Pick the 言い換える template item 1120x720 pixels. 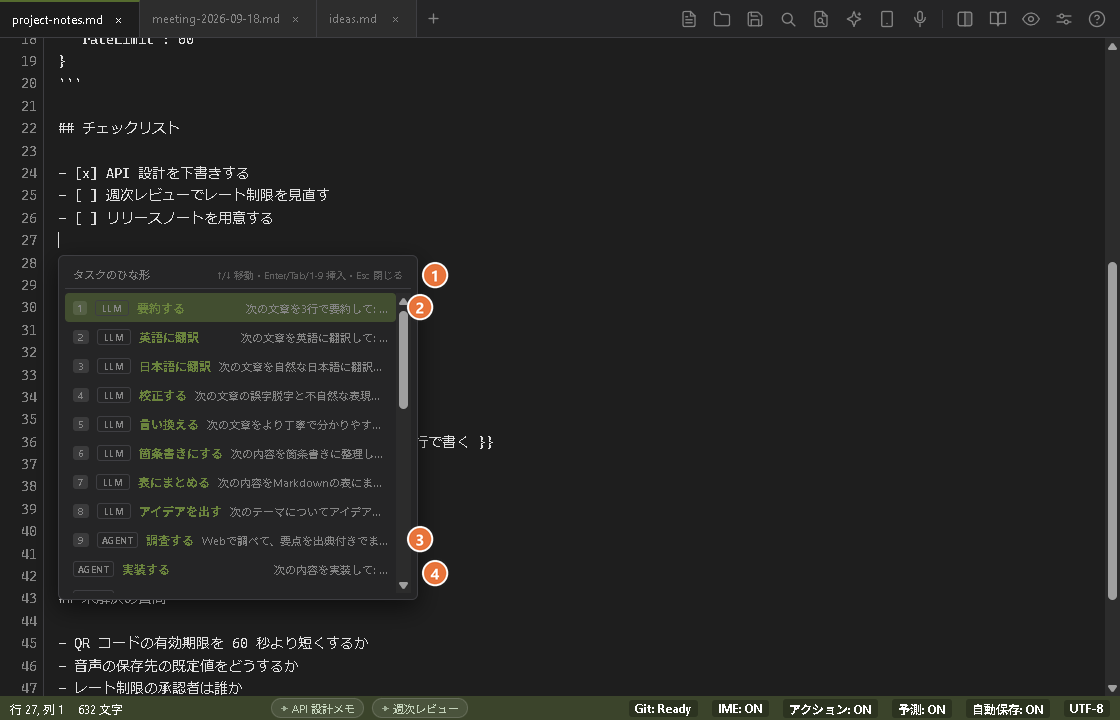point(230,424)
